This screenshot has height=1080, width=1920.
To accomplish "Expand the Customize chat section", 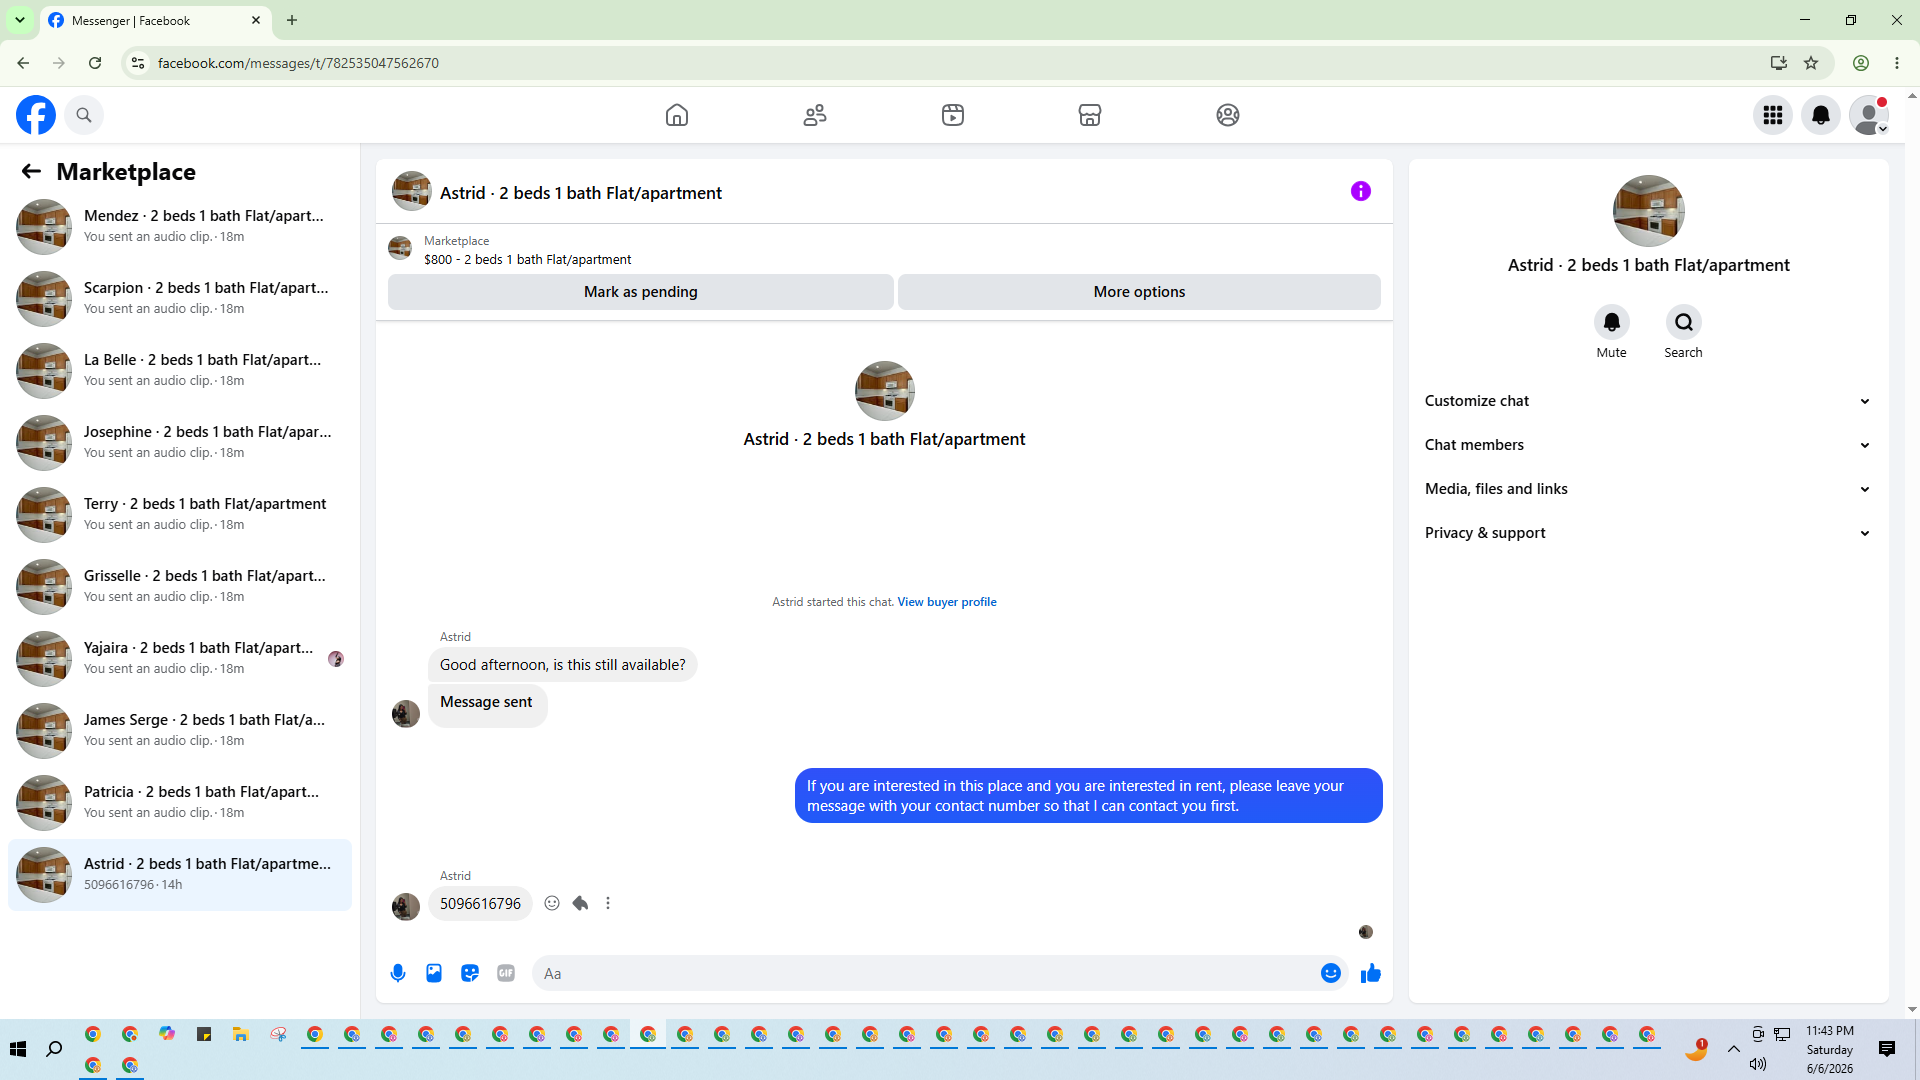I will pyautogui.click(x=1648, y=401).
